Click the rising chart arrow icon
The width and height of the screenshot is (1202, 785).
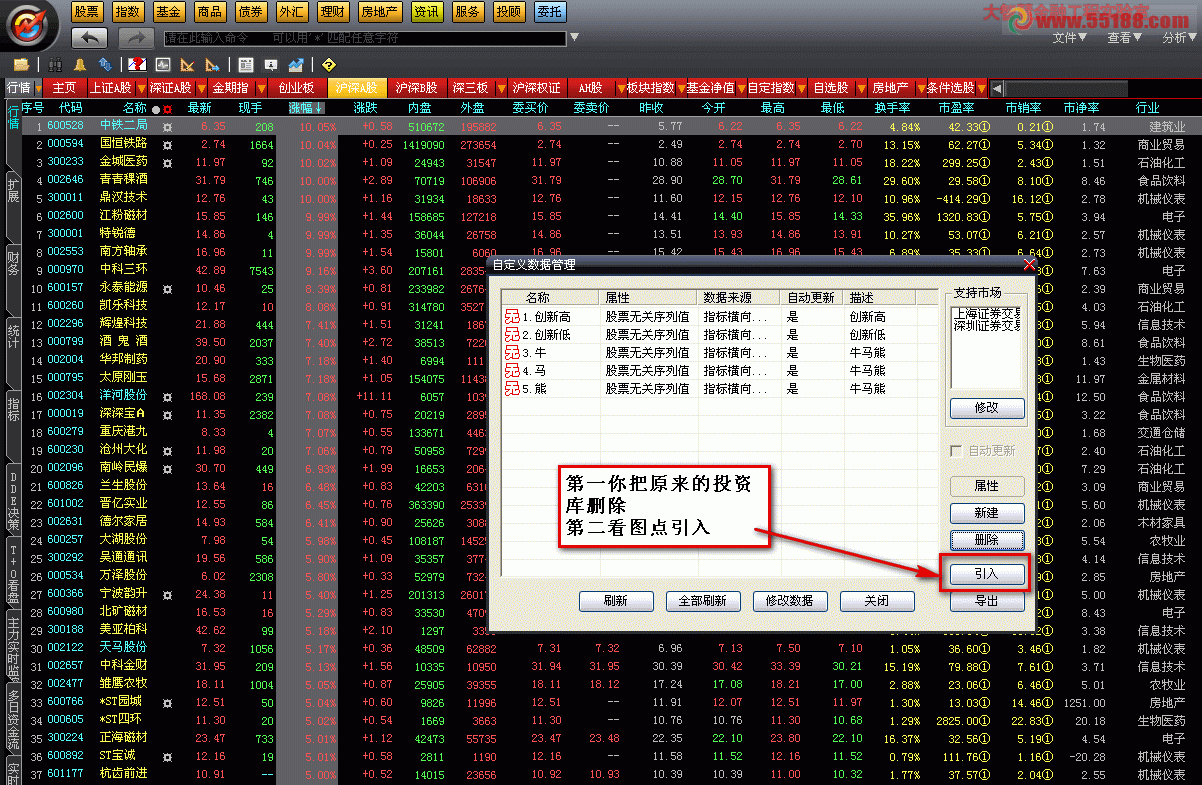point(295,65)
